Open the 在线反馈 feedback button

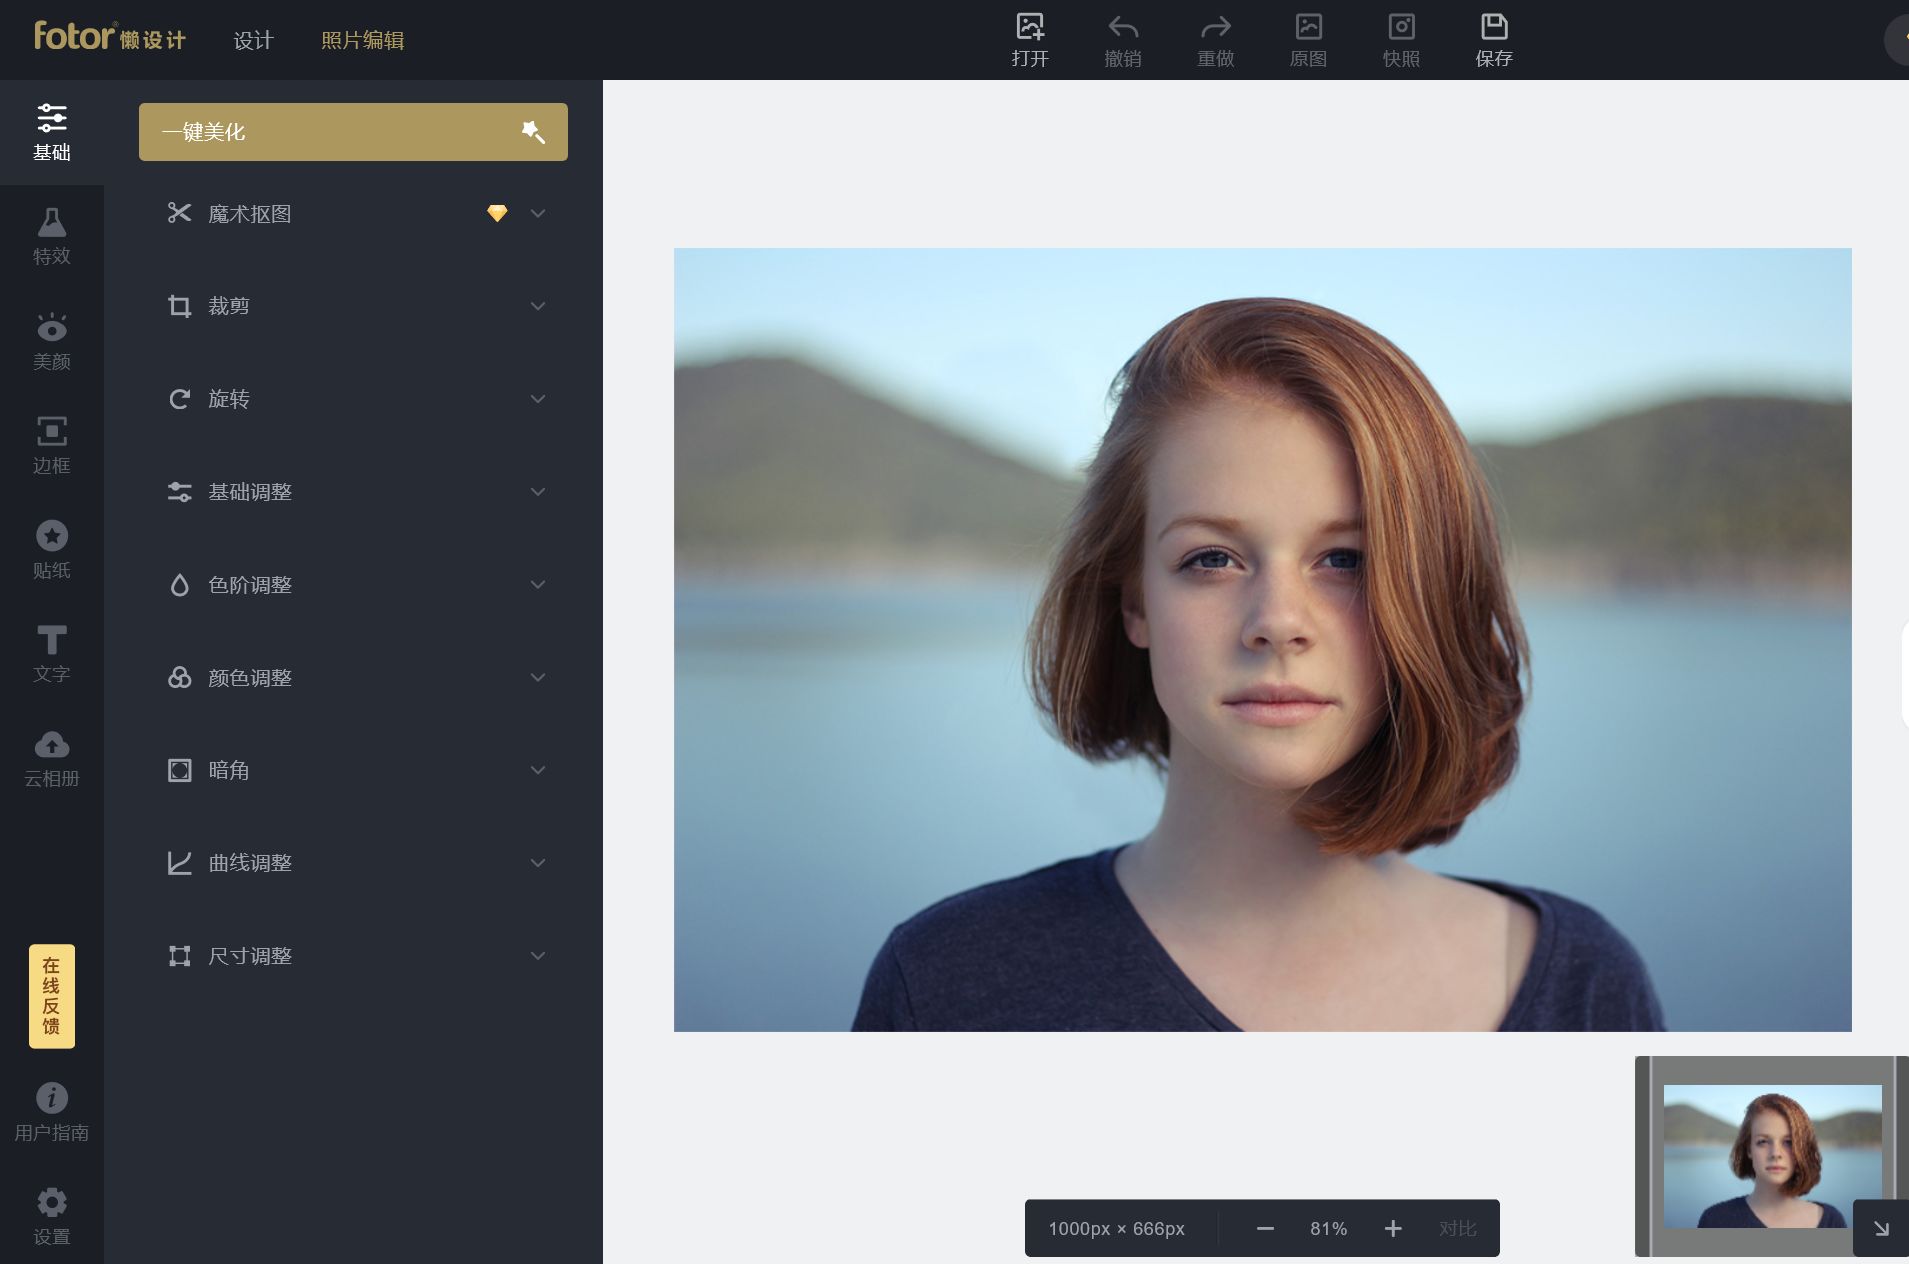click(x=52, y=996)
